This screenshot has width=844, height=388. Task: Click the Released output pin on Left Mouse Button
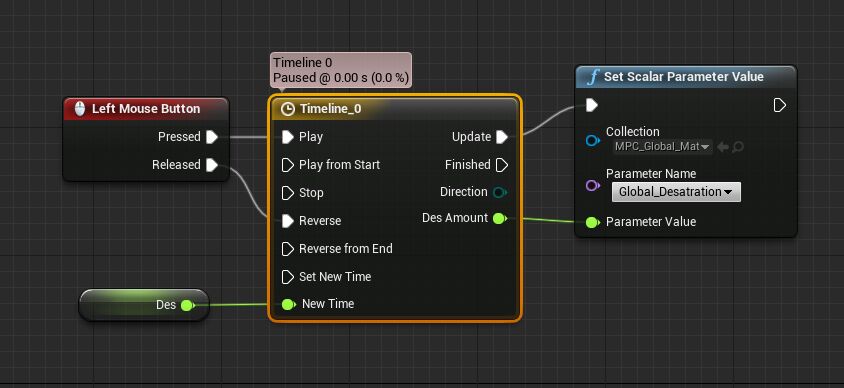pos(212,165)
